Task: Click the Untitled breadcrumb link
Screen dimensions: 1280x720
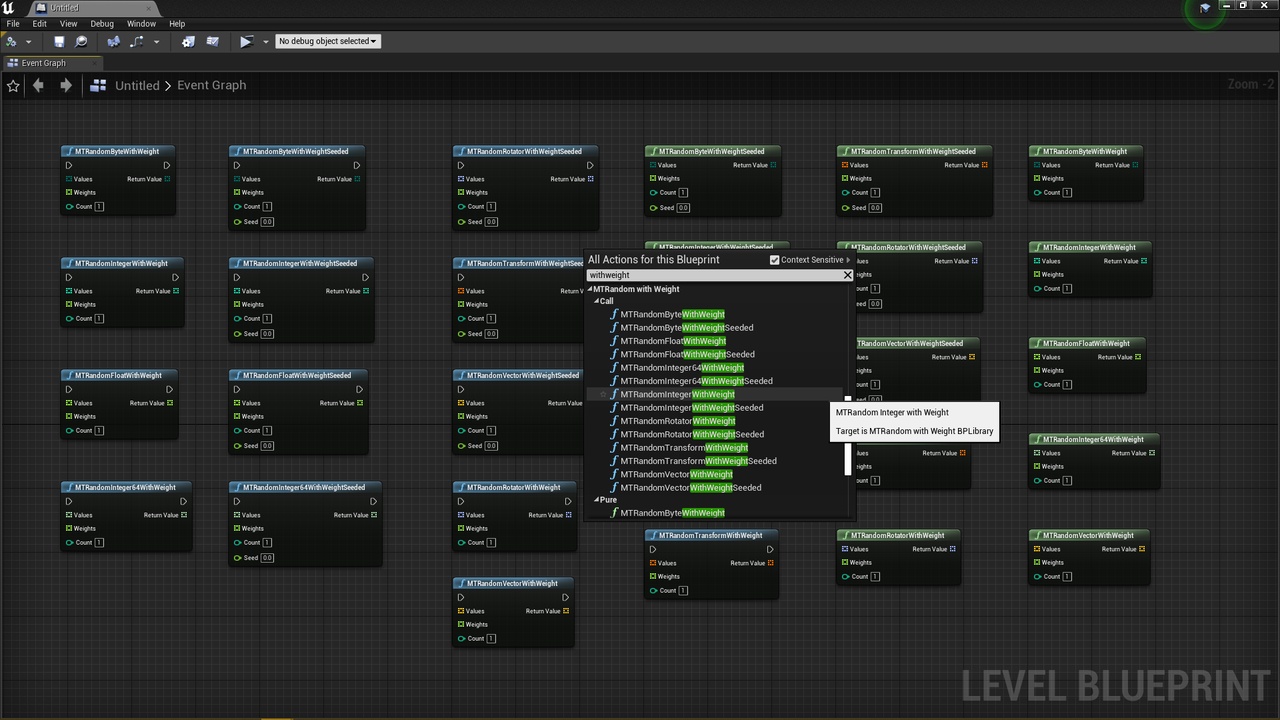Action: click(137, 86)
